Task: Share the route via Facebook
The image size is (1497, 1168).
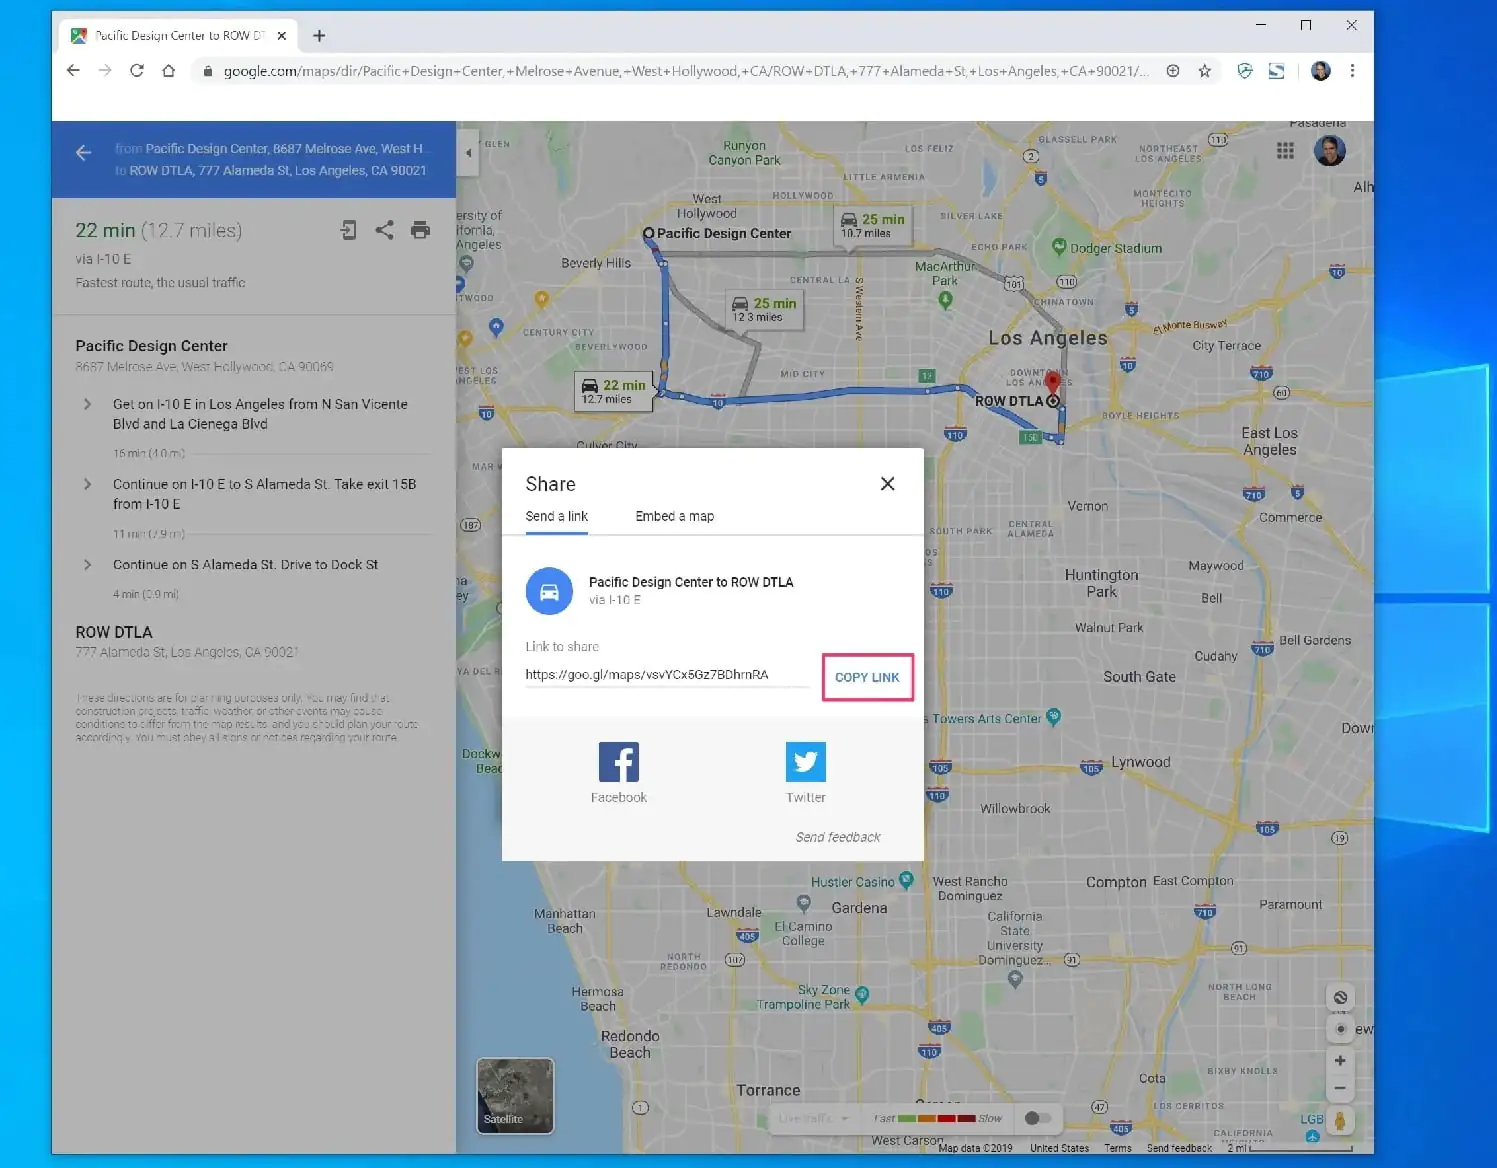Action: 618,762
